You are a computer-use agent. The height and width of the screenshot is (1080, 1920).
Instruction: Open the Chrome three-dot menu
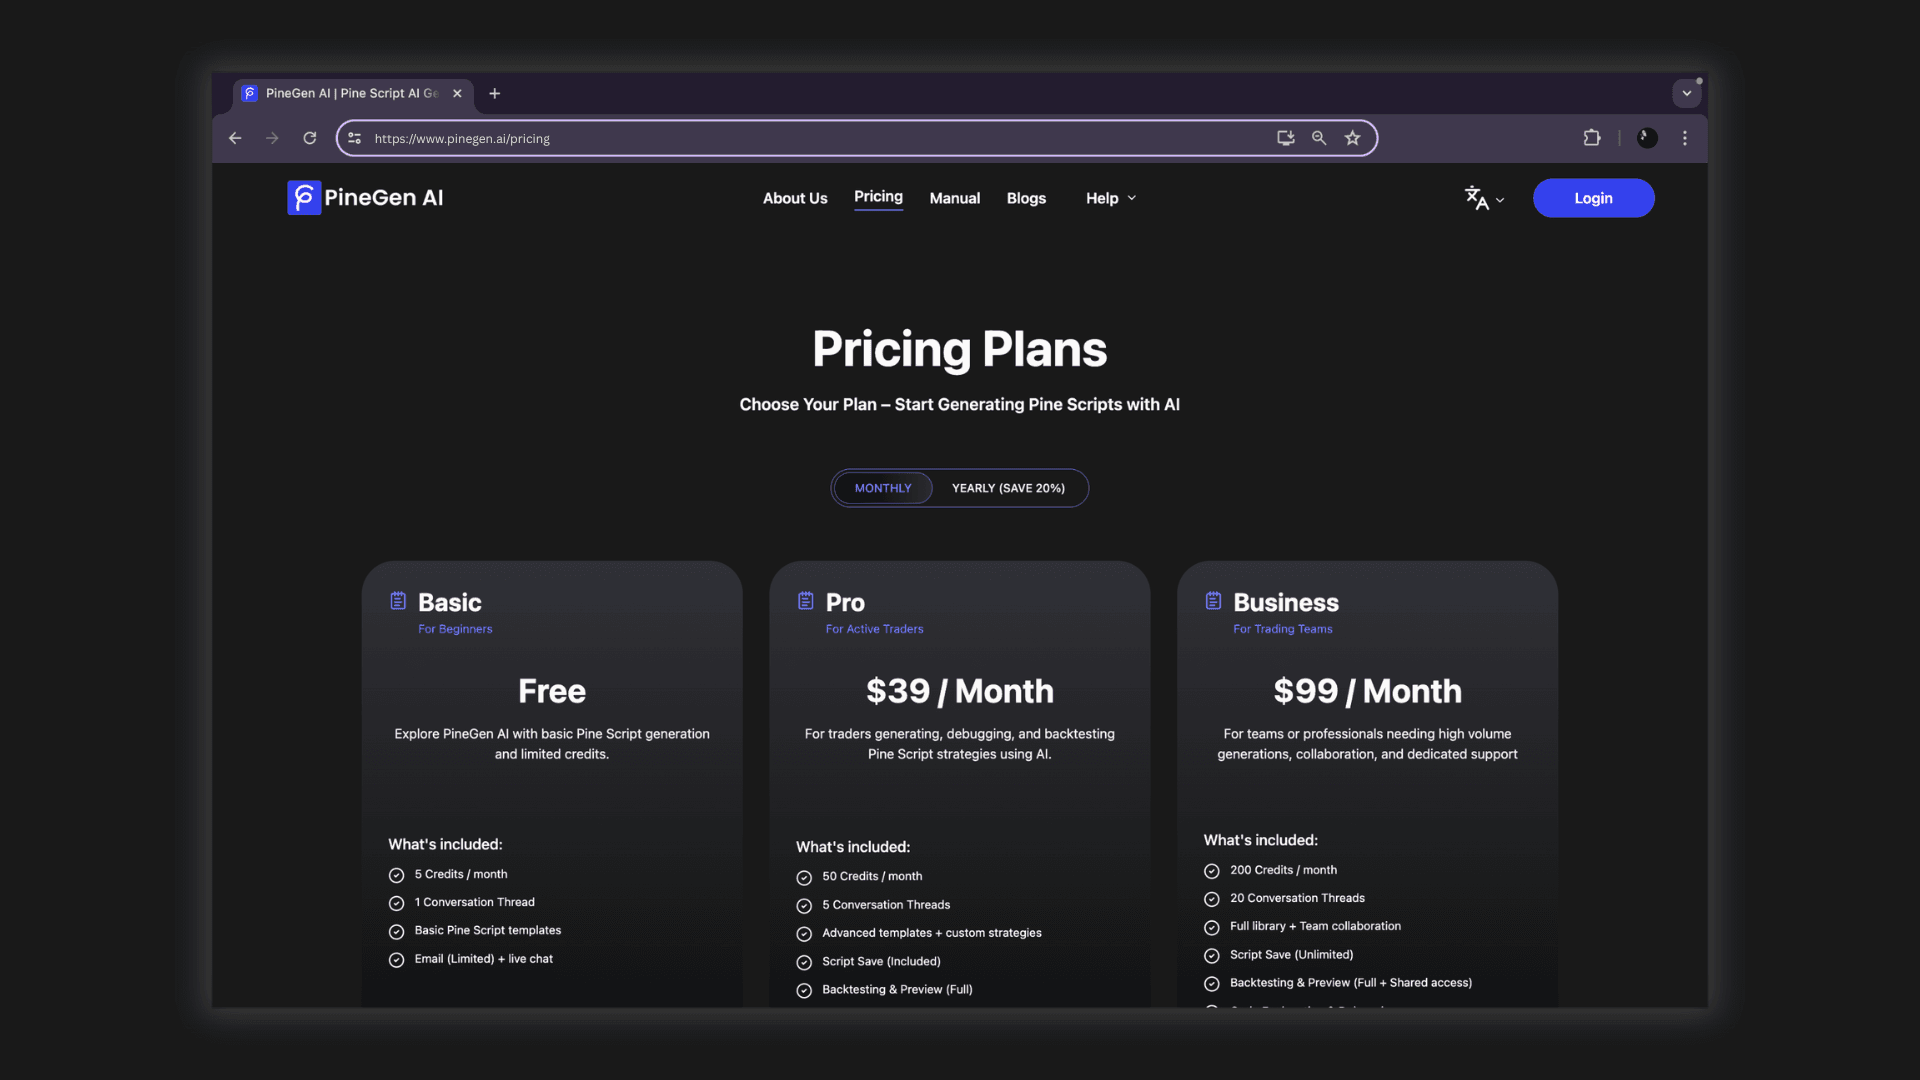pos(1685,138)
